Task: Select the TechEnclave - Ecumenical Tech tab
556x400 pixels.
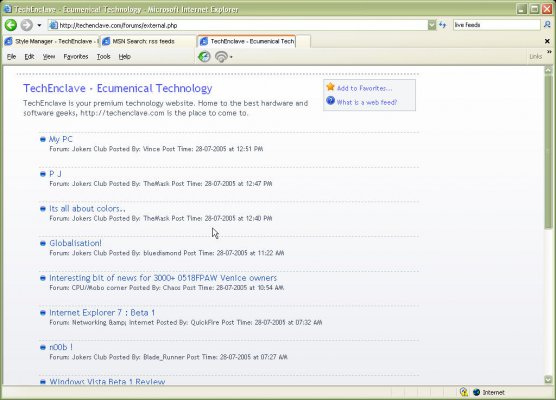Action: coord(247,41)
